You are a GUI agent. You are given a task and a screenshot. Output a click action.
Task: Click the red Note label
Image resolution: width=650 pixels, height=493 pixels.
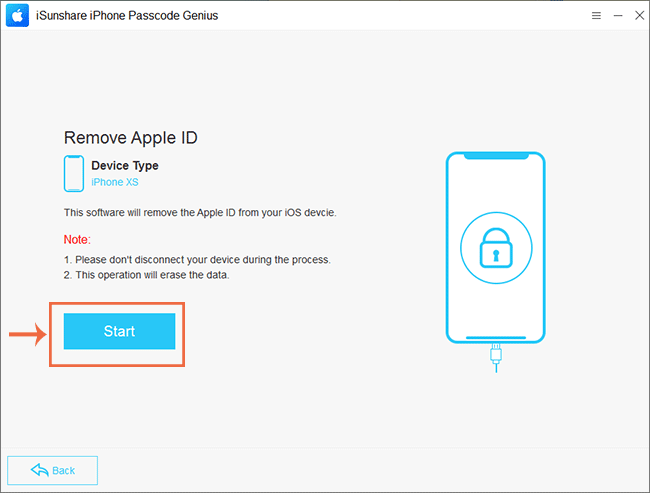pos(77,239)
